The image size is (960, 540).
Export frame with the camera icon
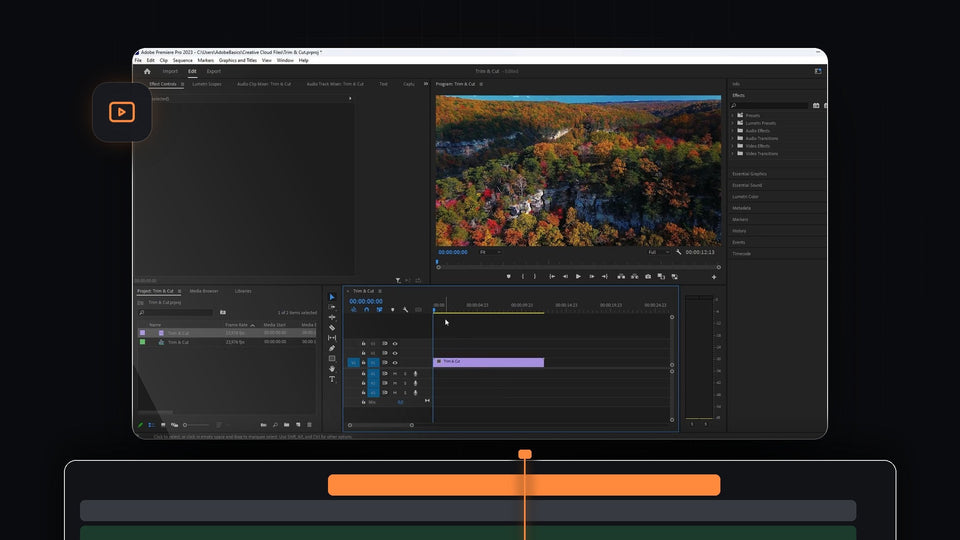click(648, 277)
